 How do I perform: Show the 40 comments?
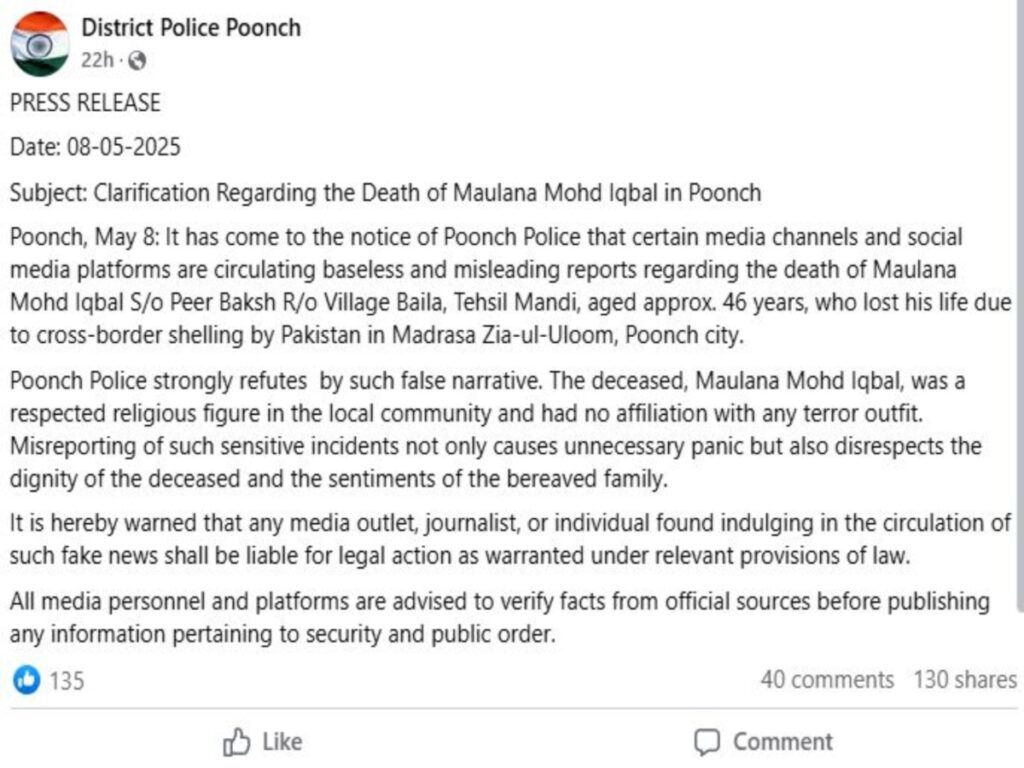tap(827, 680)
